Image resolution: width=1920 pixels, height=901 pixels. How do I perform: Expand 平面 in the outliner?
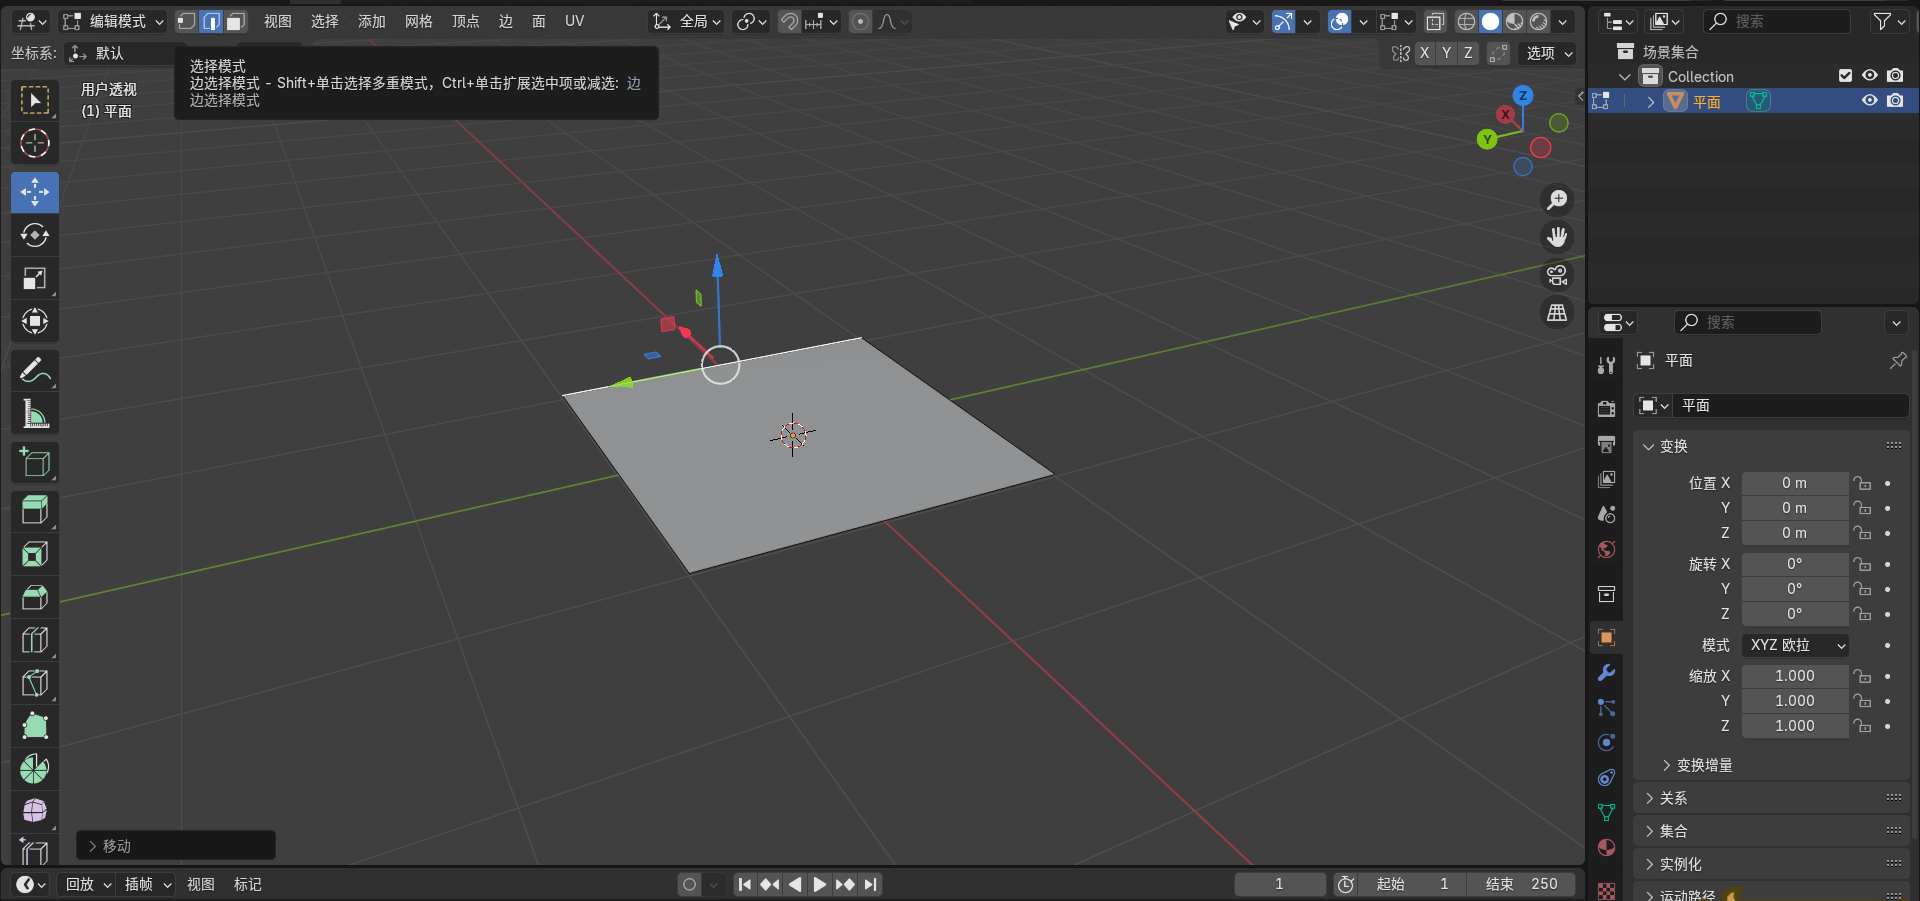coord(1650,102)
